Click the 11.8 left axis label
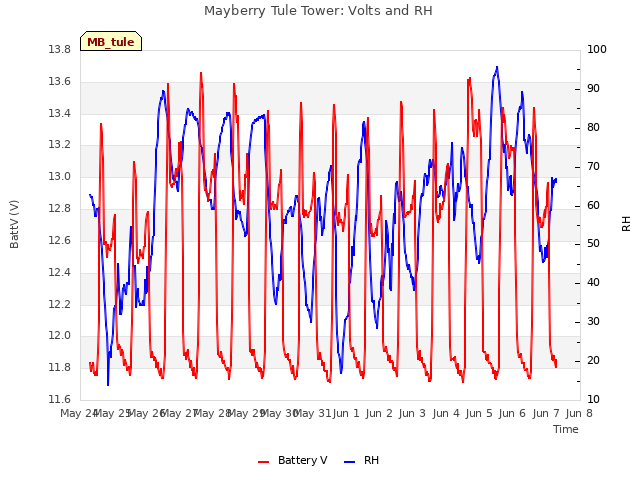 [x=60, y=367]
